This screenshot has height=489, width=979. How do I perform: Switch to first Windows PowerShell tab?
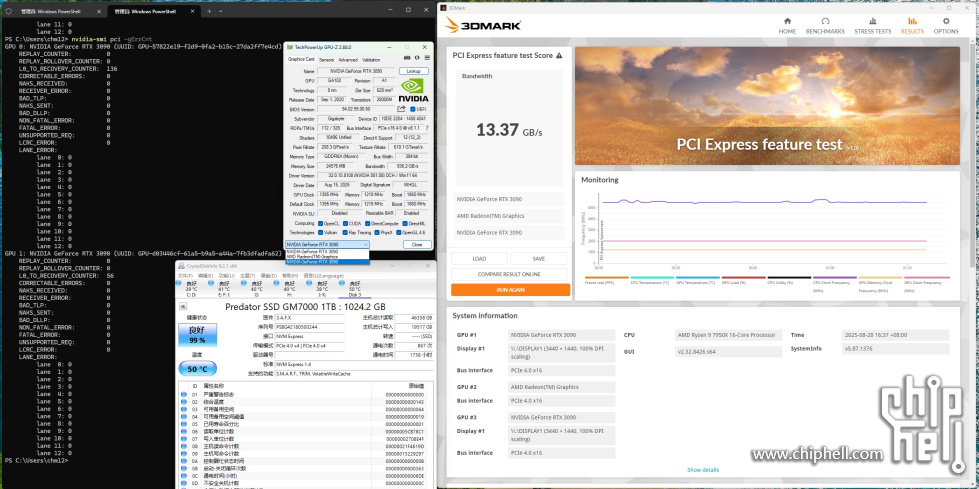click(55, 11)
